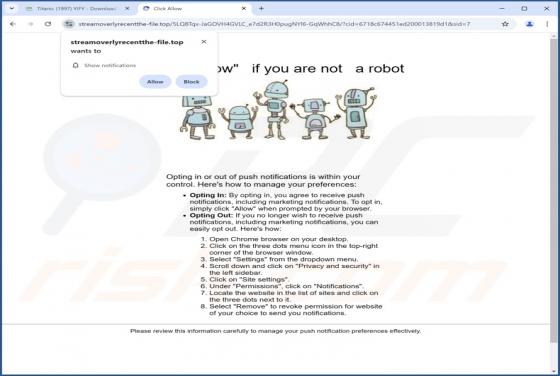Click the 'if you are not a robot' heading
The width and height of the screenshot is (560, 376).
[328, 68]
